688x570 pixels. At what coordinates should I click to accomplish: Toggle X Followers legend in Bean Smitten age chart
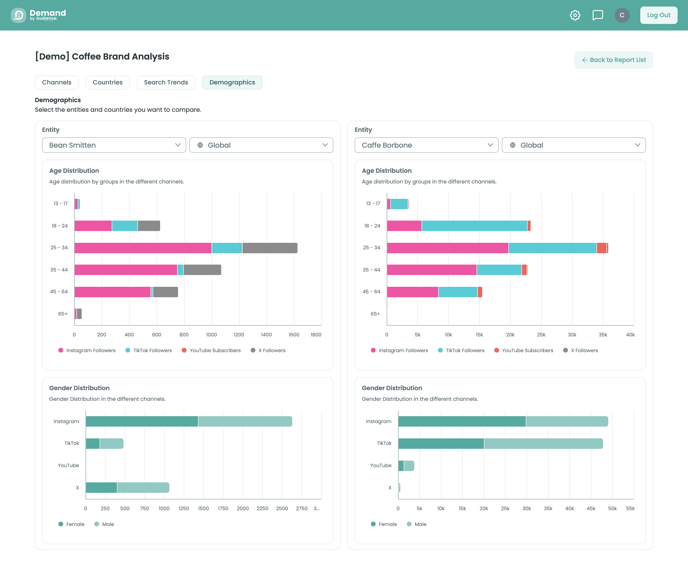(268, 351)
